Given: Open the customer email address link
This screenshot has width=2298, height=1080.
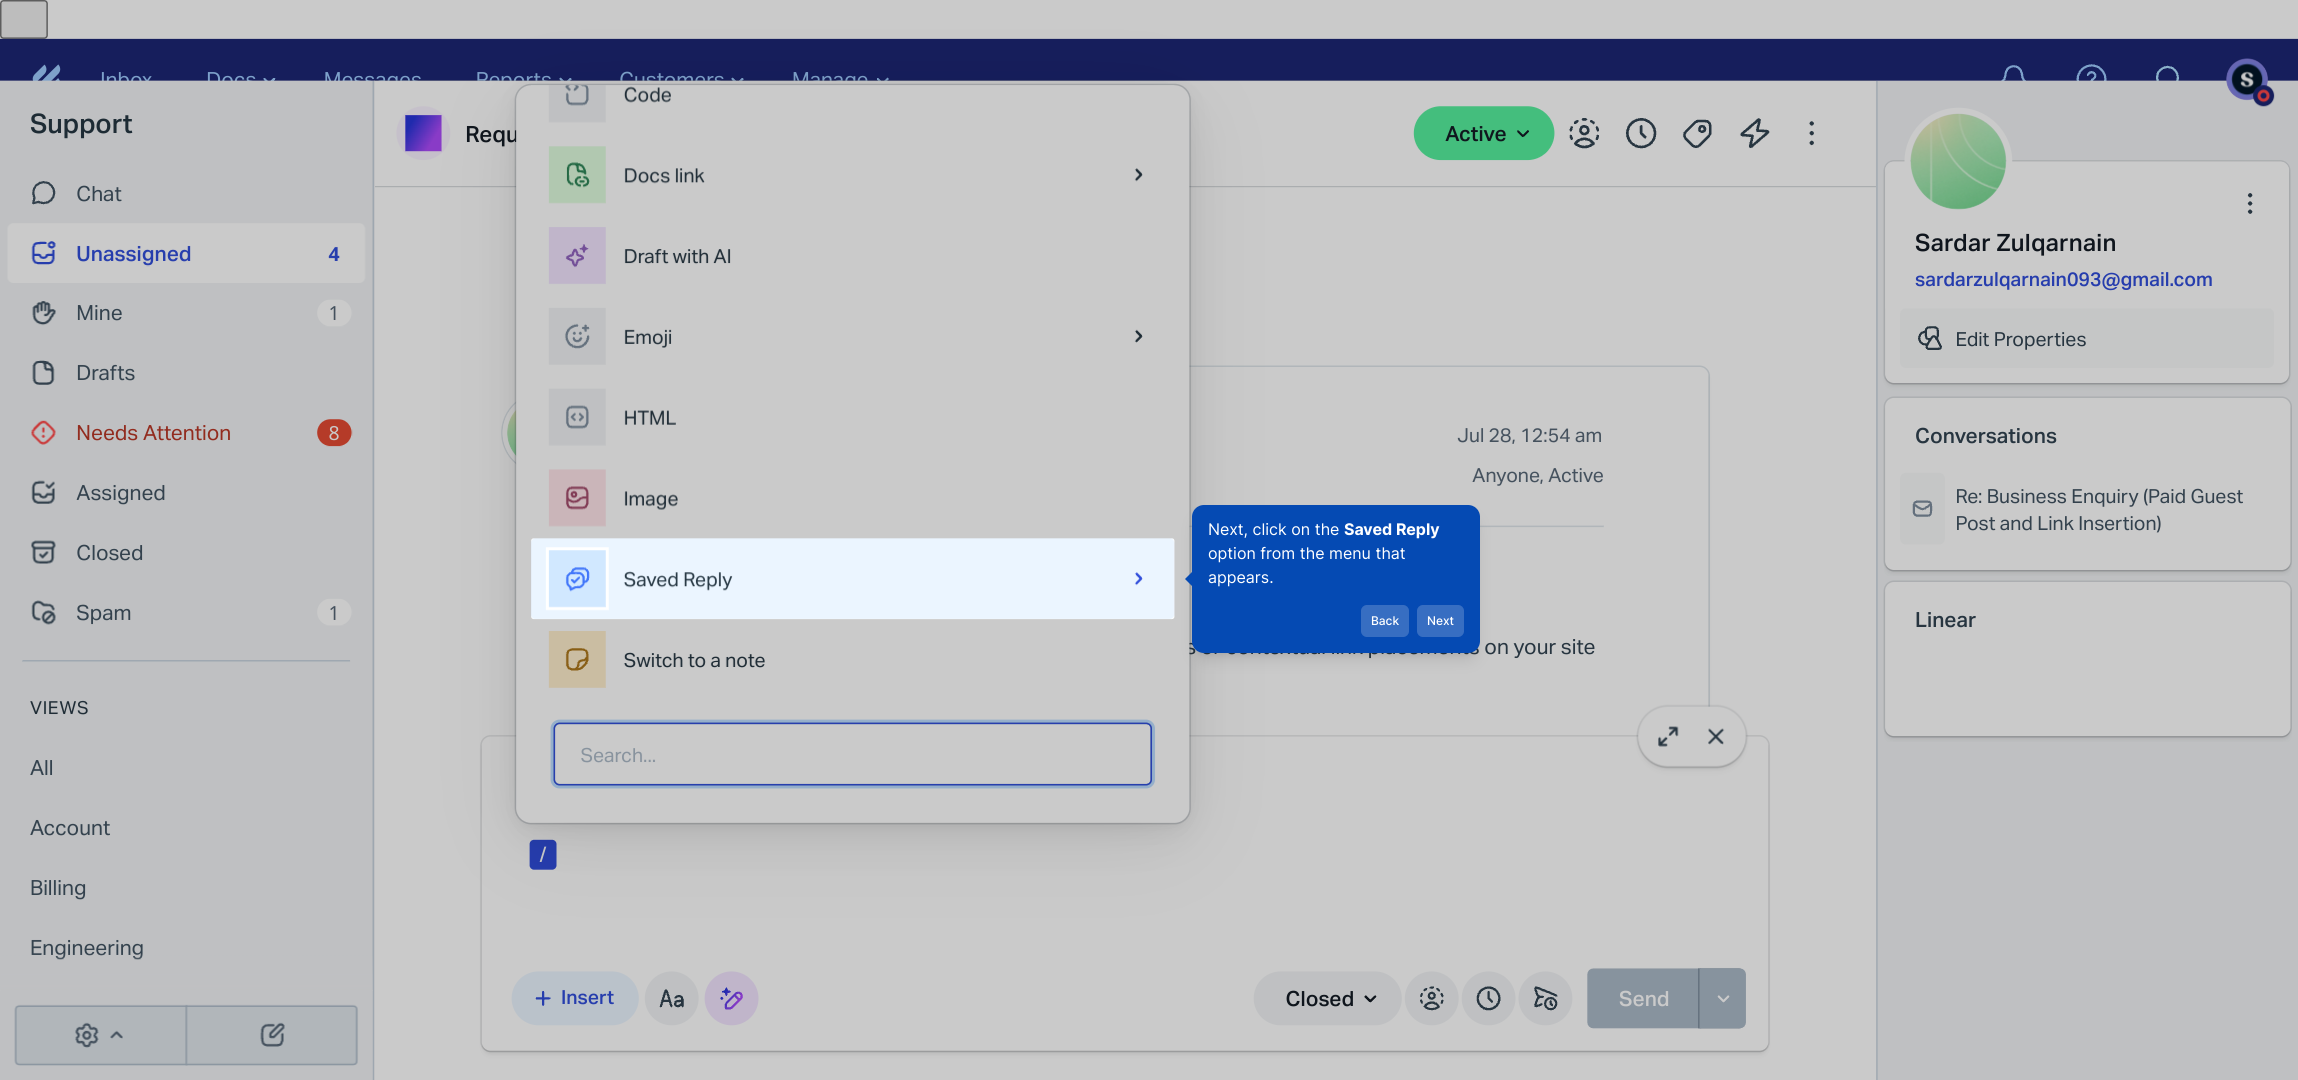Looking at the screenshot, I should click(x=2063, y=280).
